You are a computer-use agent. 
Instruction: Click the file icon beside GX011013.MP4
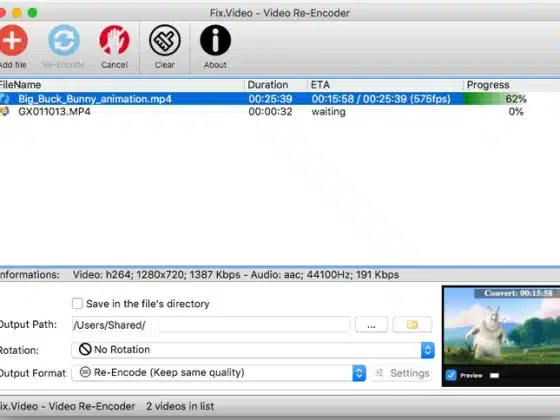(5, 112)
